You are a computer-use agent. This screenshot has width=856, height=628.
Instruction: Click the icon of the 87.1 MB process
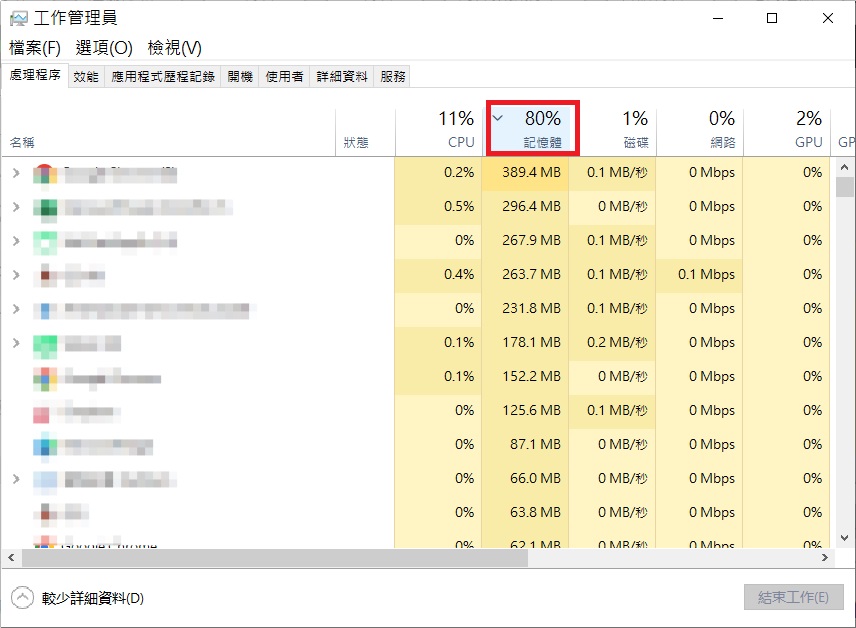pyautogui.click(x=45, y=446)
